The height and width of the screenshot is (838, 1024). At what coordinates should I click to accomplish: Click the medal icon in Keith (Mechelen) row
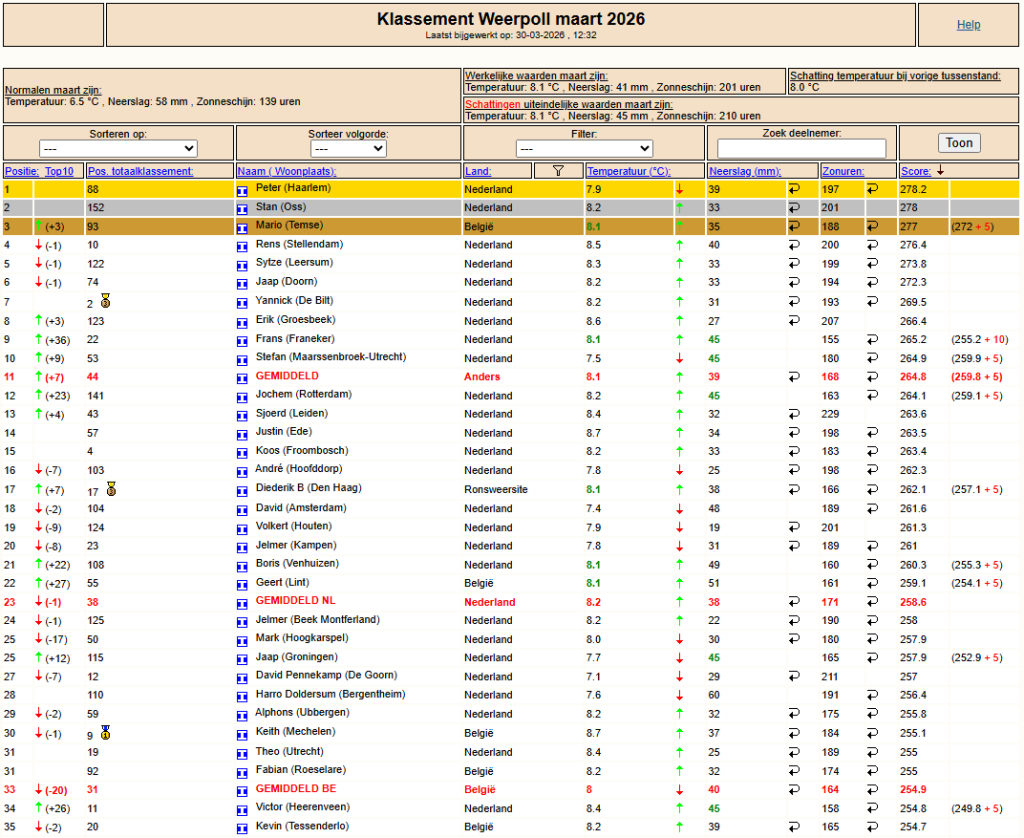(x=106, y=733)
